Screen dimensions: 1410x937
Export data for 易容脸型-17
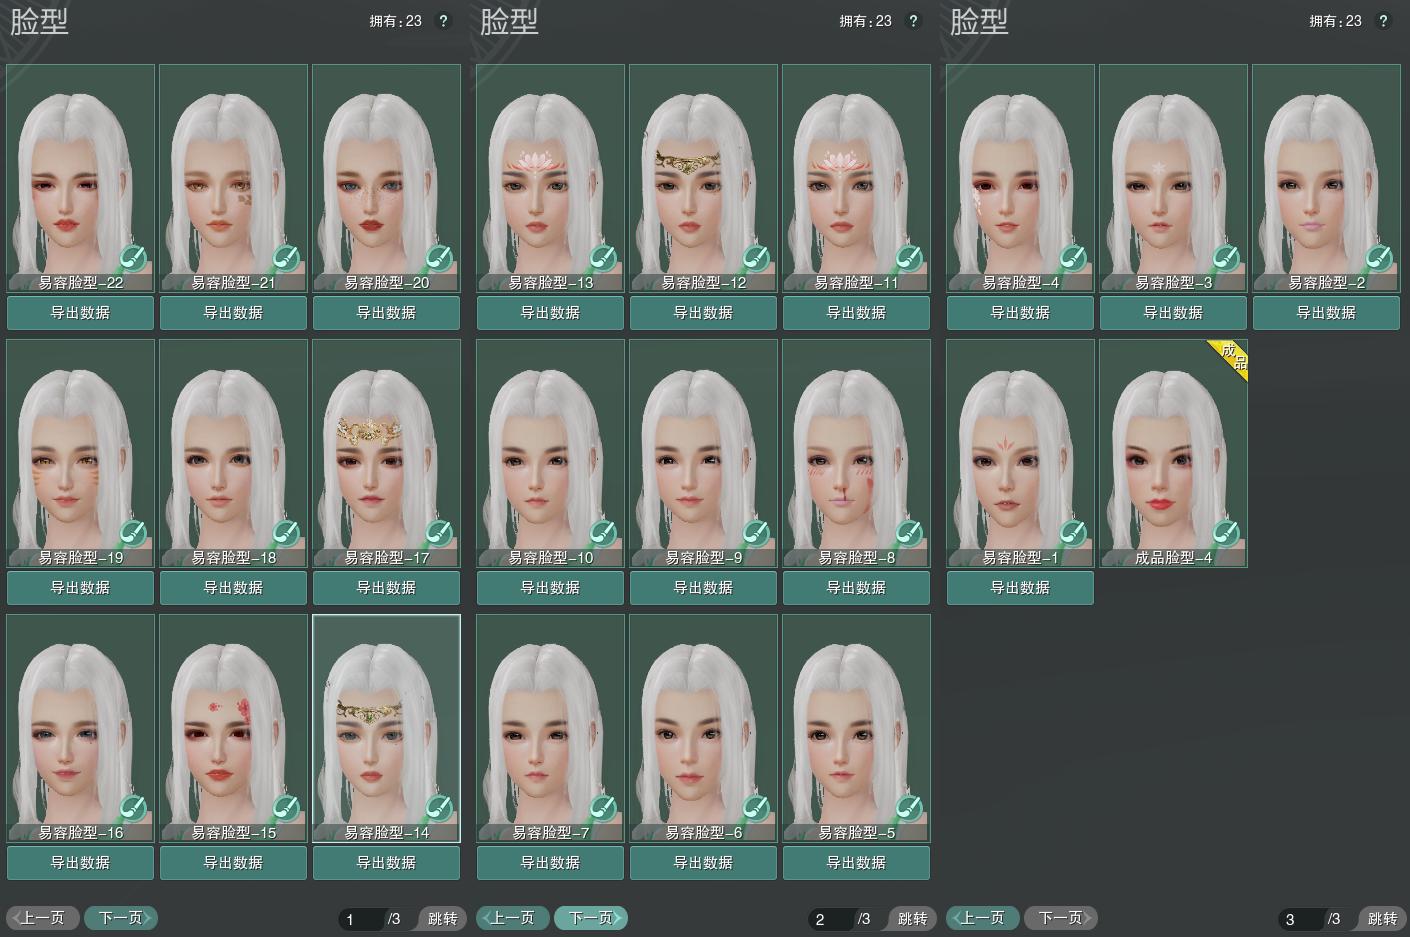tap(386, 588)
